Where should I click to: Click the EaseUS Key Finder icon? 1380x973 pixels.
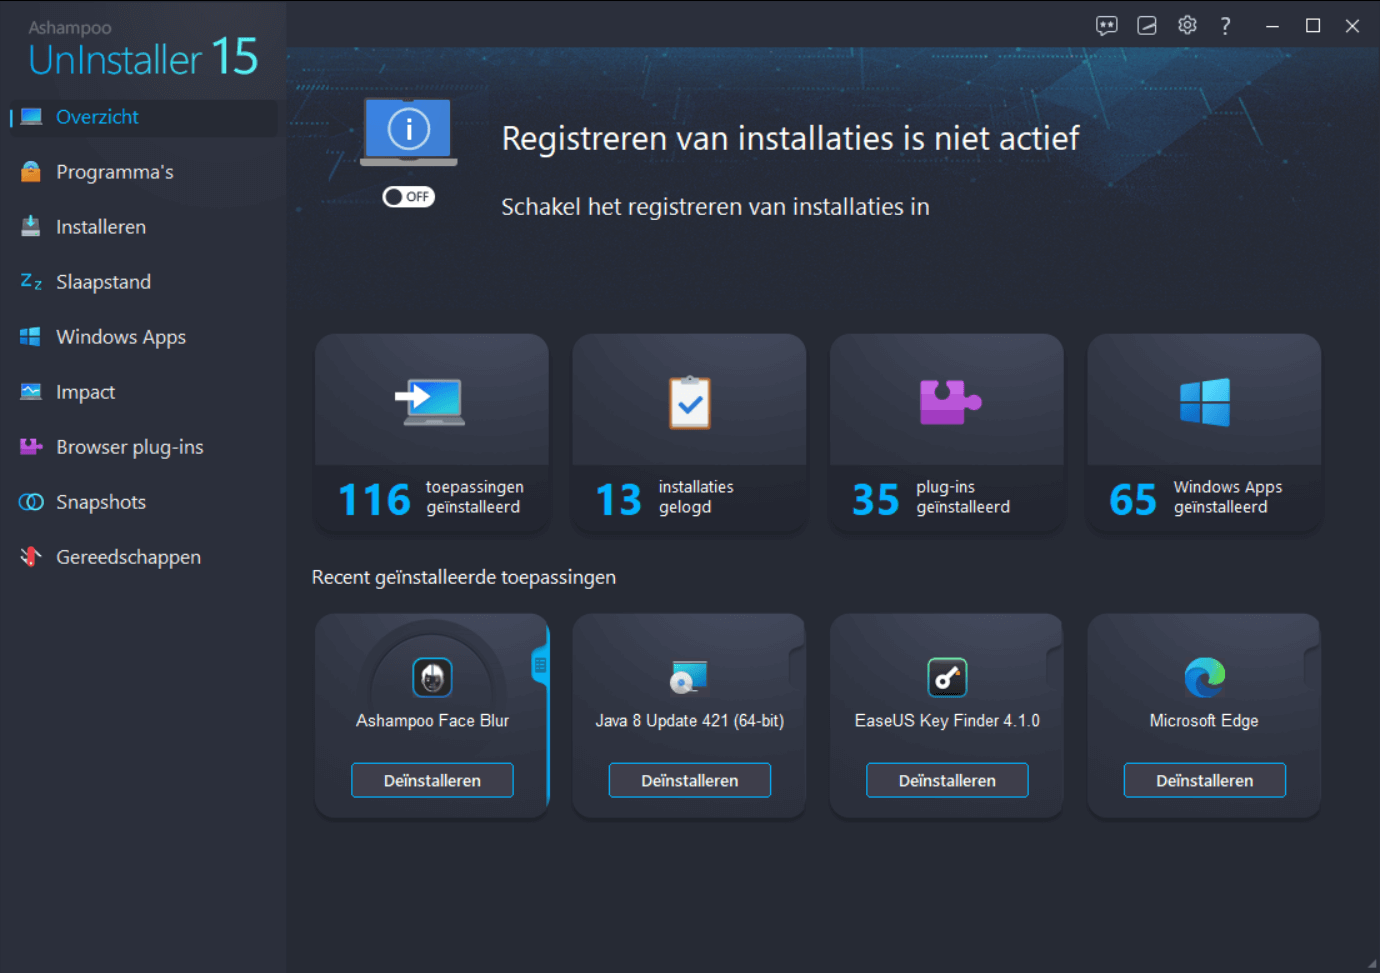click(x=947, y=678)
